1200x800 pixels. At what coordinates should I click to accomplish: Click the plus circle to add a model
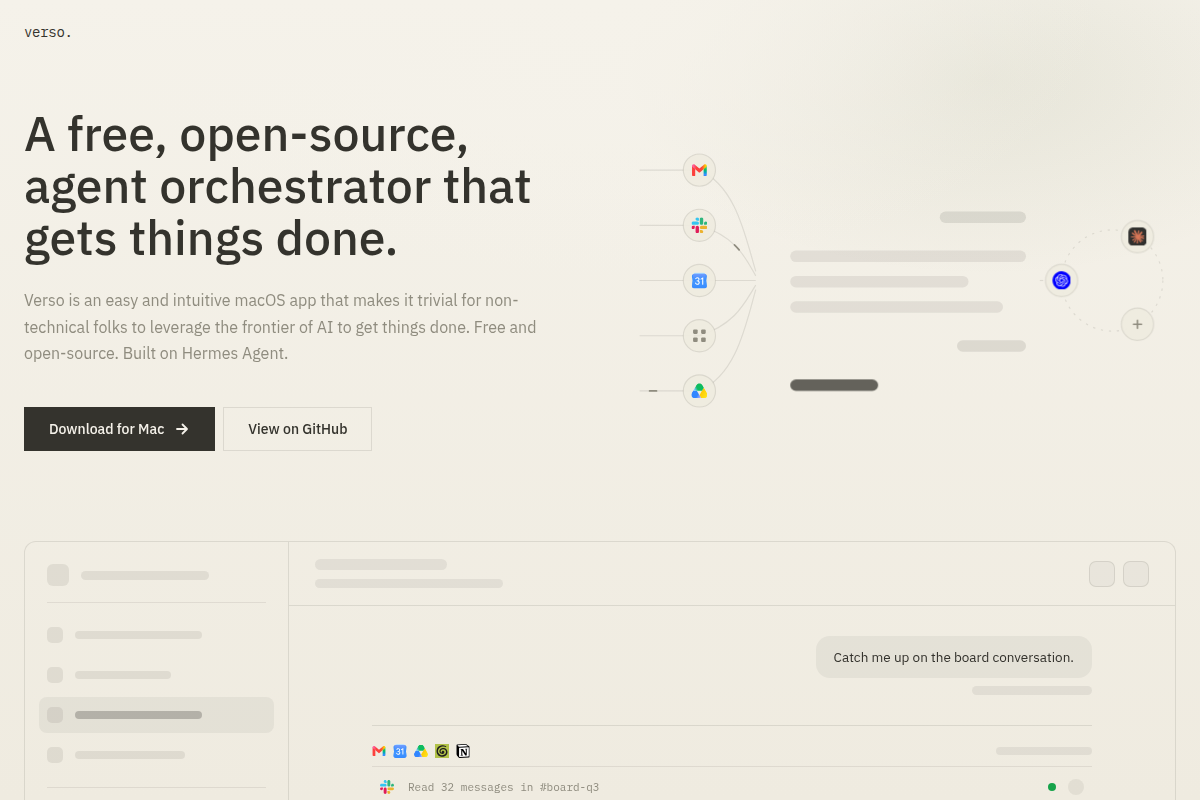1137,324
